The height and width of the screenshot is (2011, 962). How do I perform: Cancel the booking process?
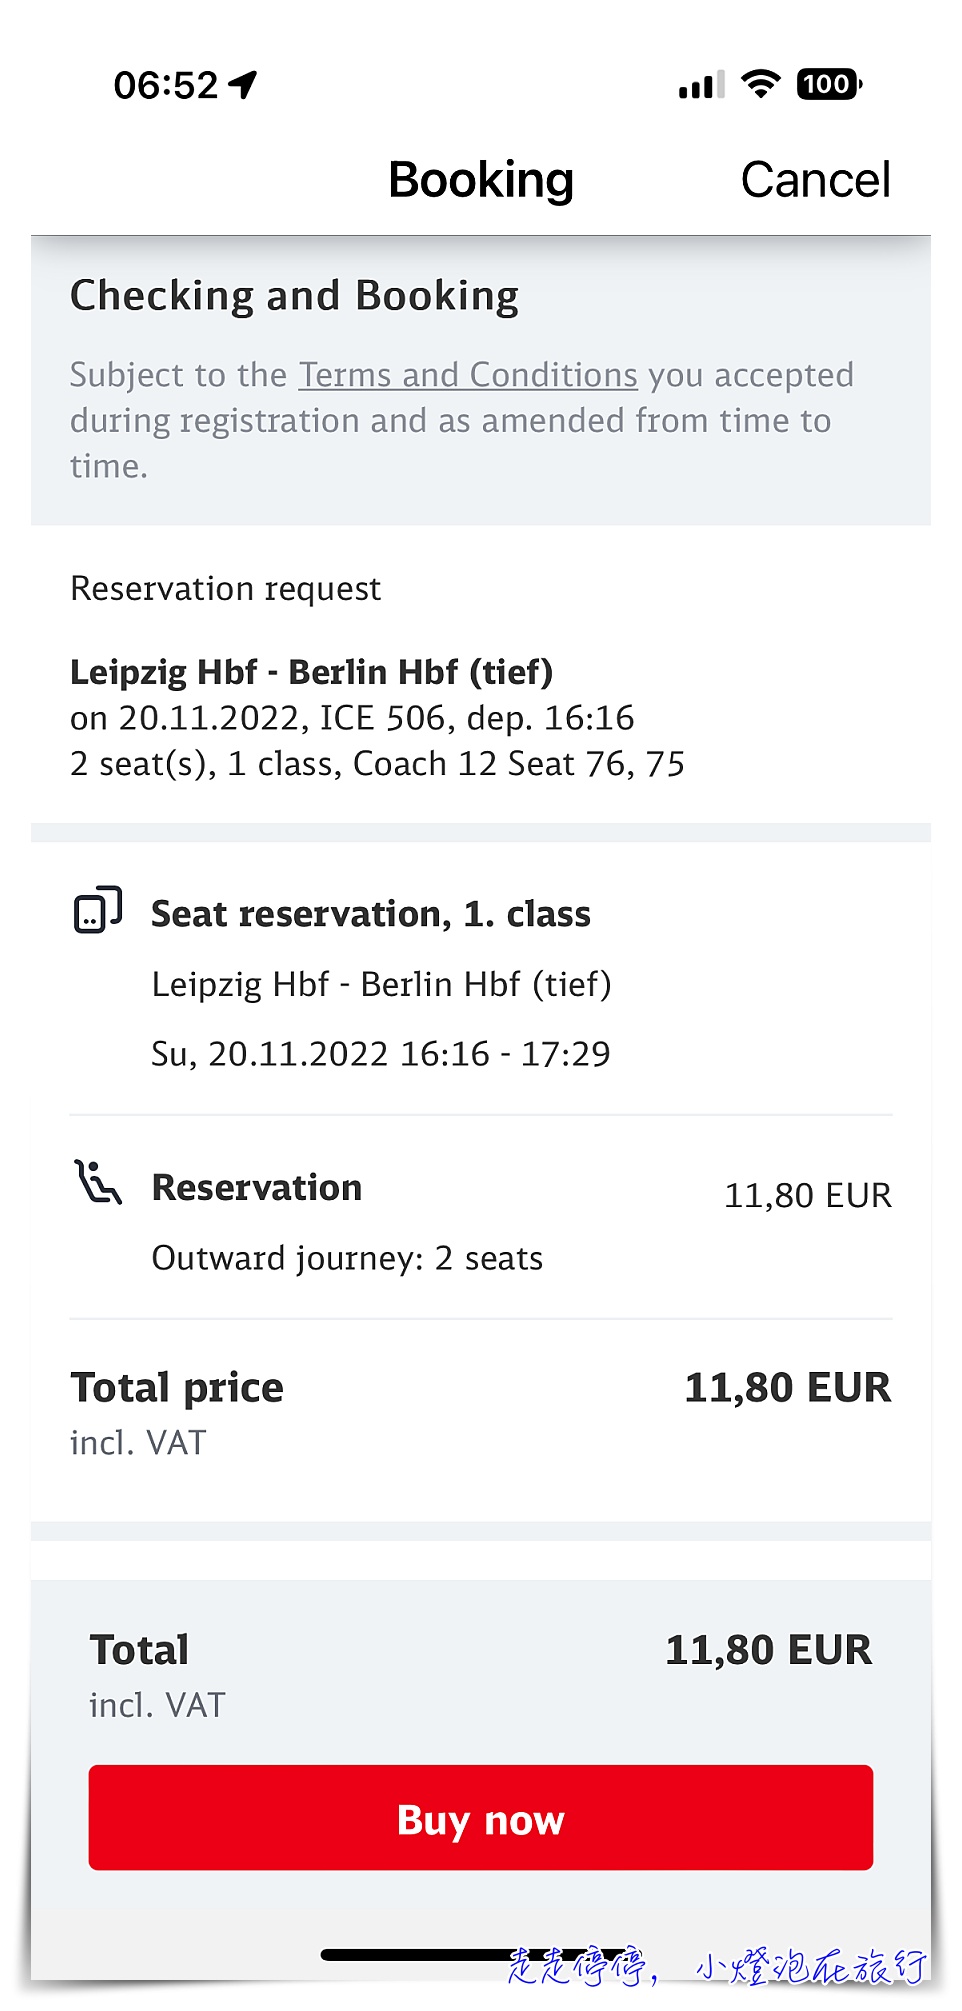815,180
